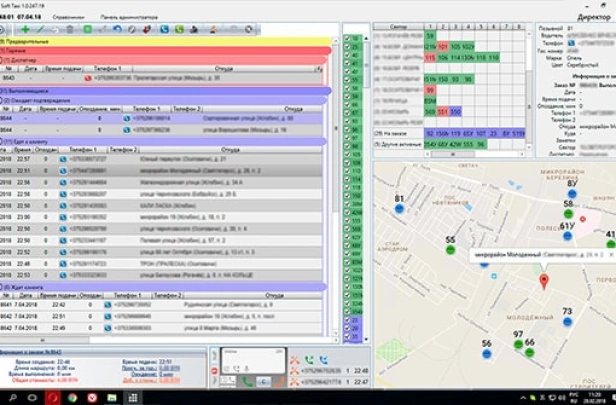Uncheck the first driver checkbox in list

[x=347, y=39]
